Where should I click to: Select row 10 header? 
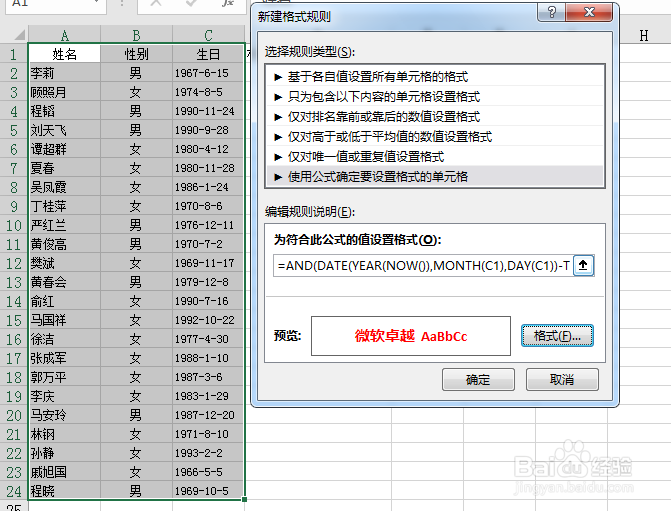13,225
